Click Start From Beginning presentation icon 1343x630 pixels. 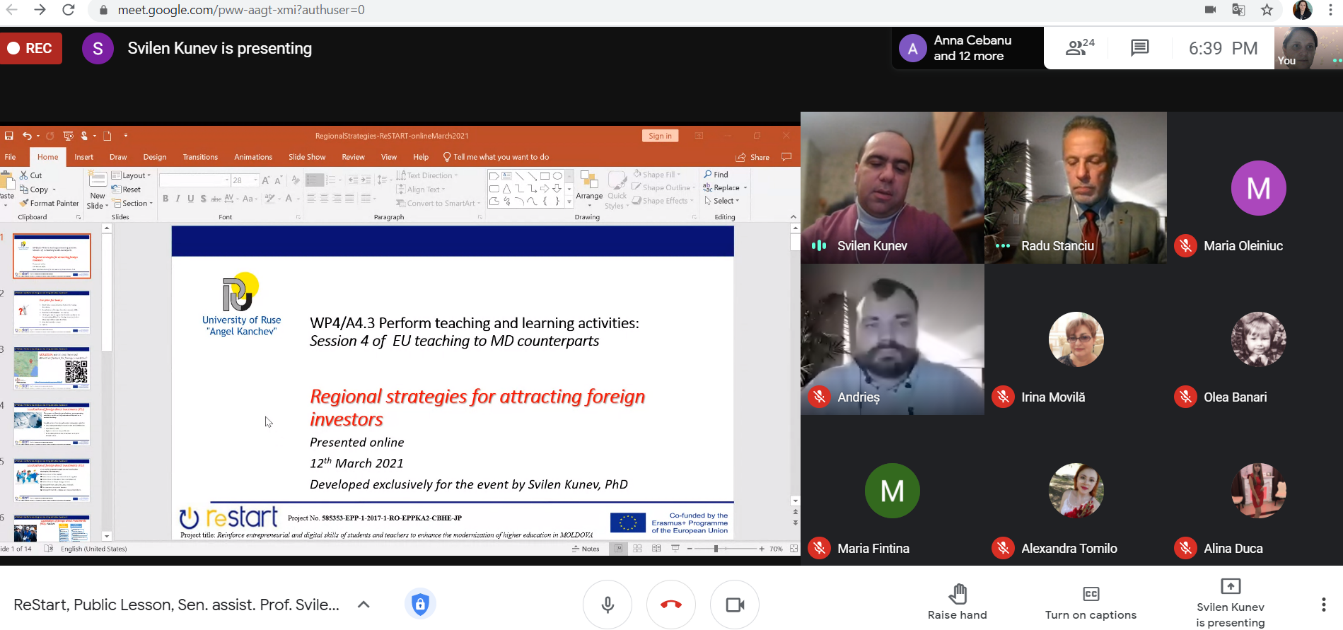point(68,136)
